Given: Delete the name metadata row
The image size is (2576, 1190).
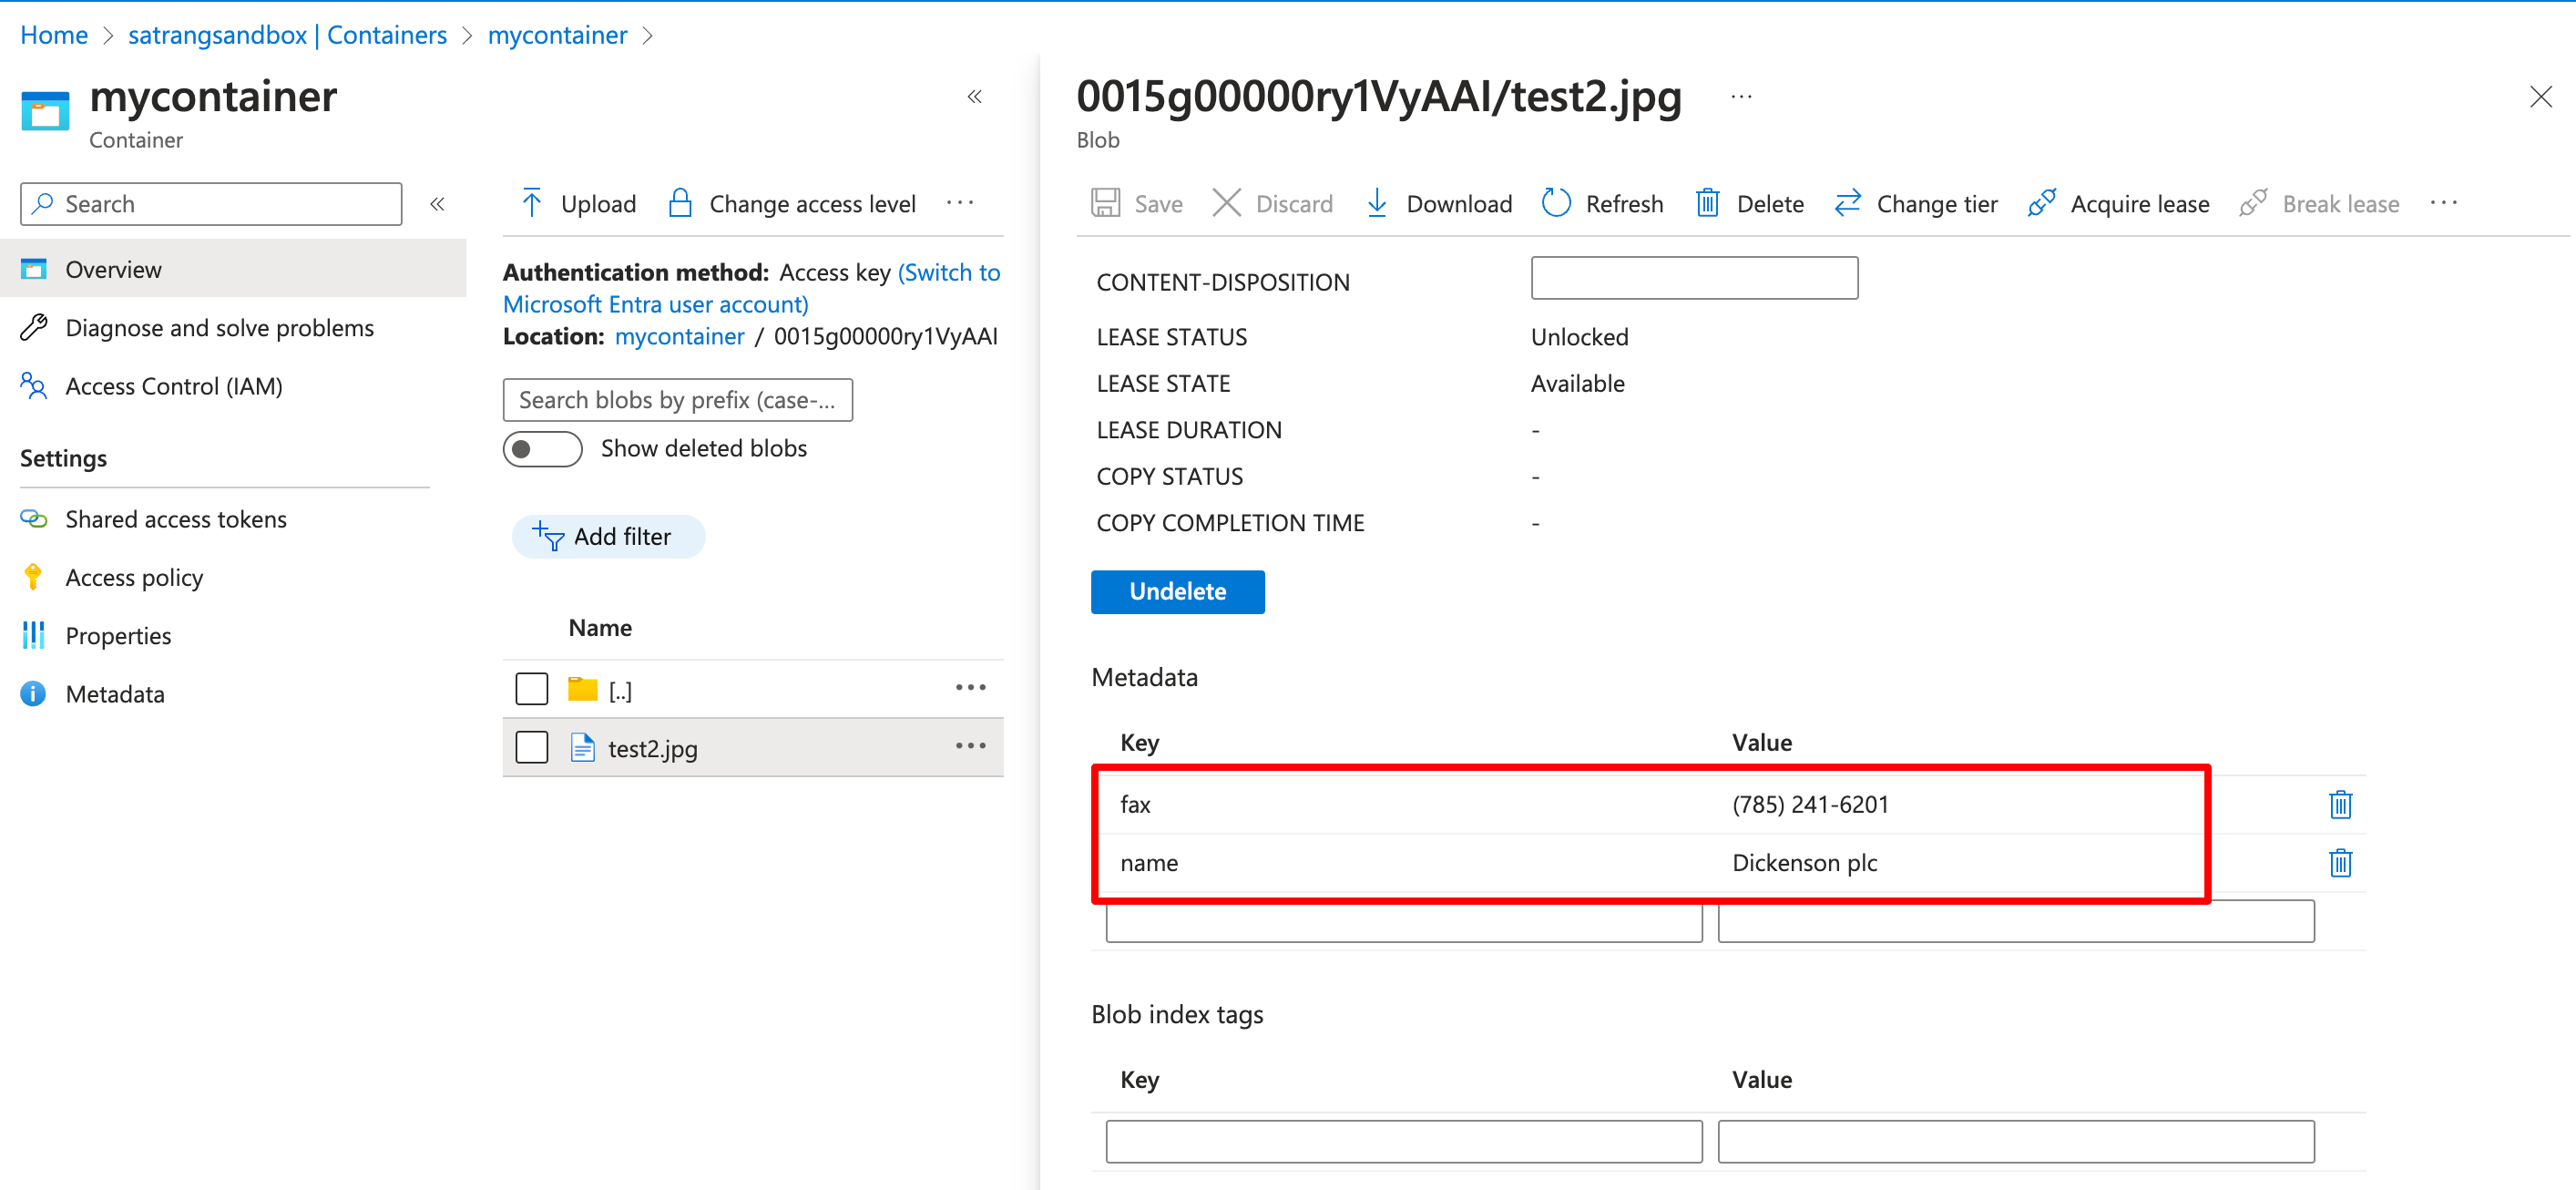Looking at the screenshot, I should 2339,862.
